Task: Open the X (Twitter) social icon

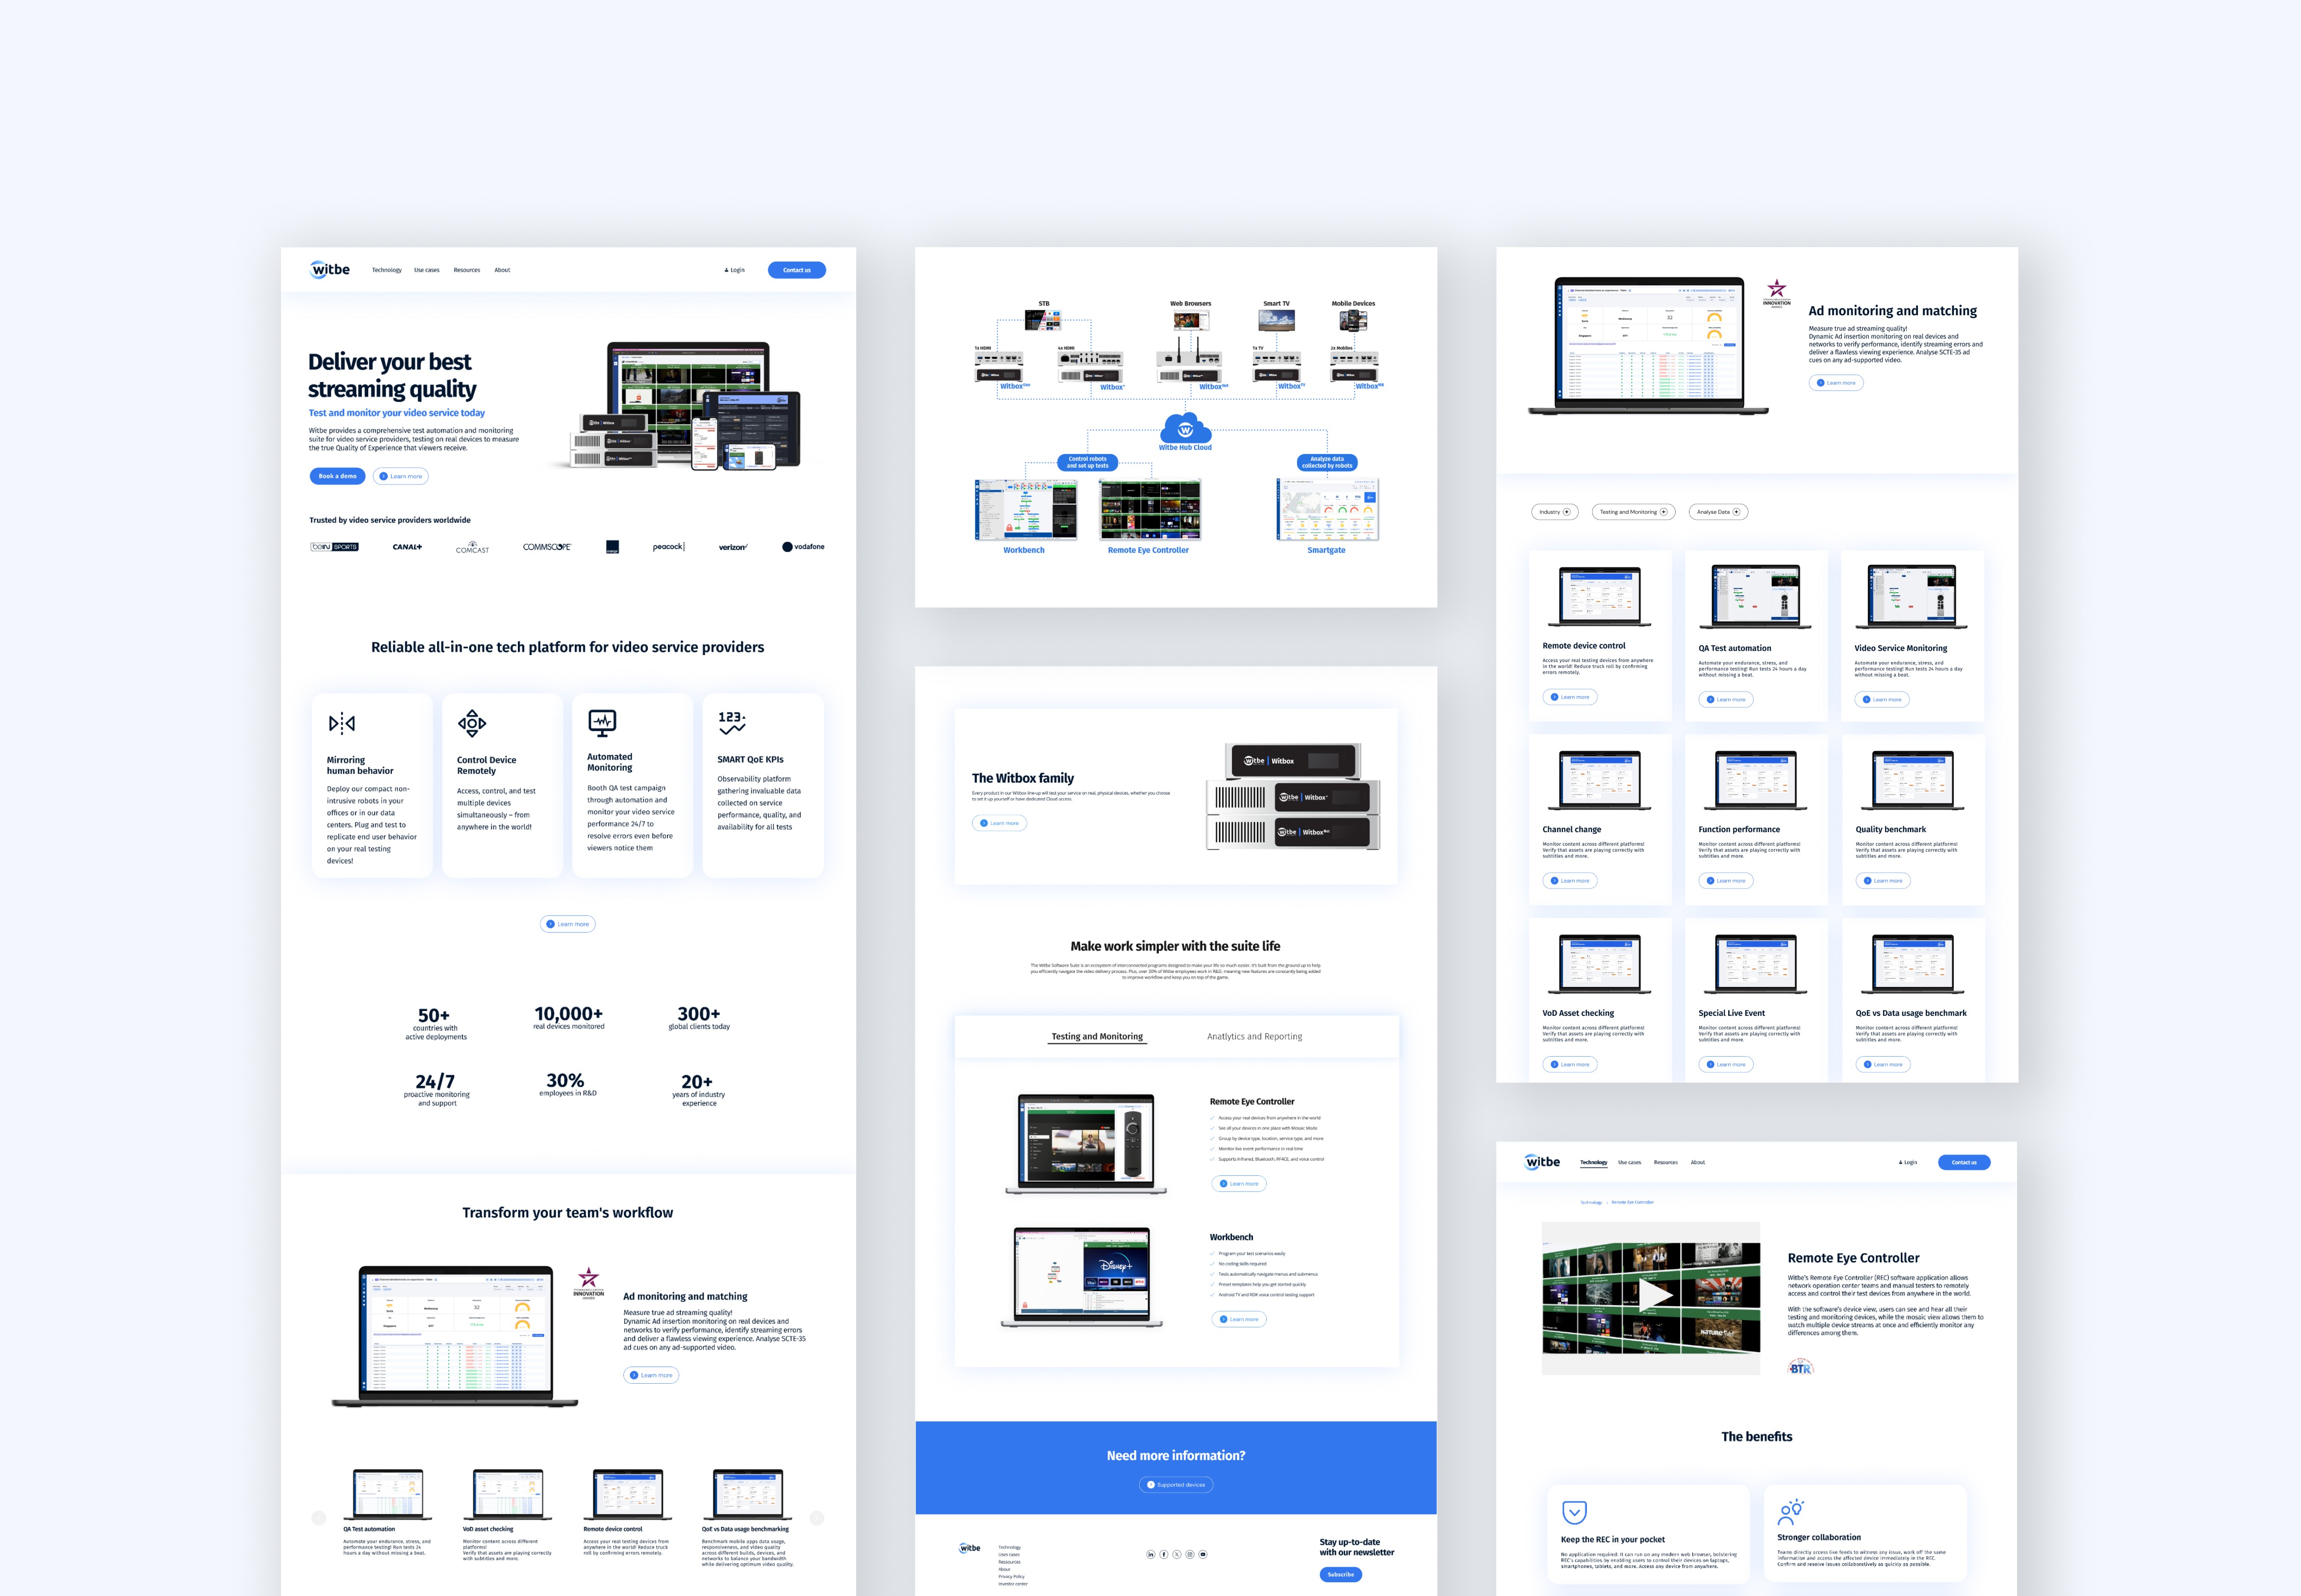Action: [x=1176, y=1554]
